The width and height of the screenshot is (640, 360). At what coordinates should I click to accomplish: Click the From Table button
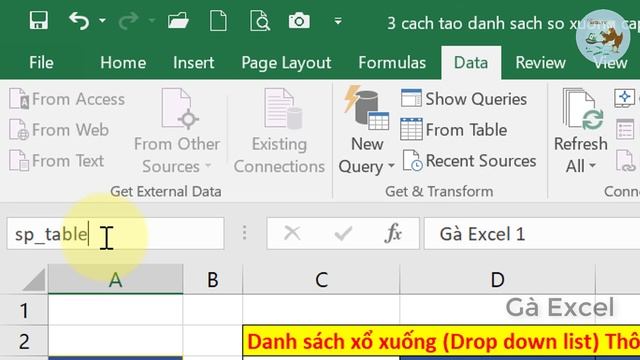tap(454, 130)
